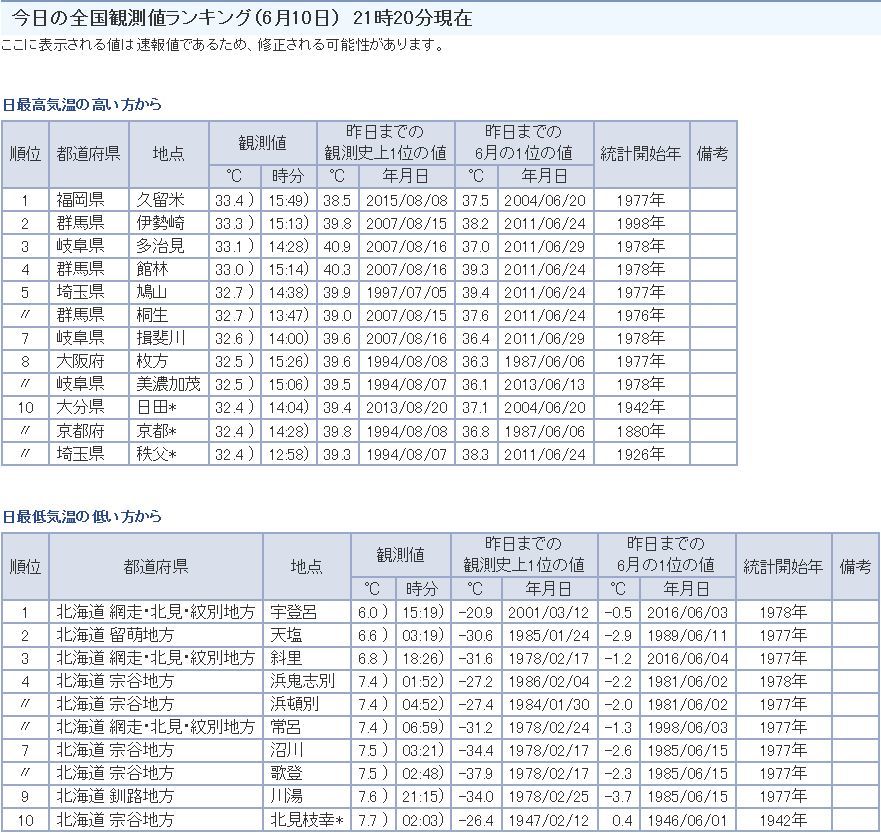This screenshot has width=881, height=833.
Task: Open the 宇登呂 lowest temperature station
Action: click(293, 612)
